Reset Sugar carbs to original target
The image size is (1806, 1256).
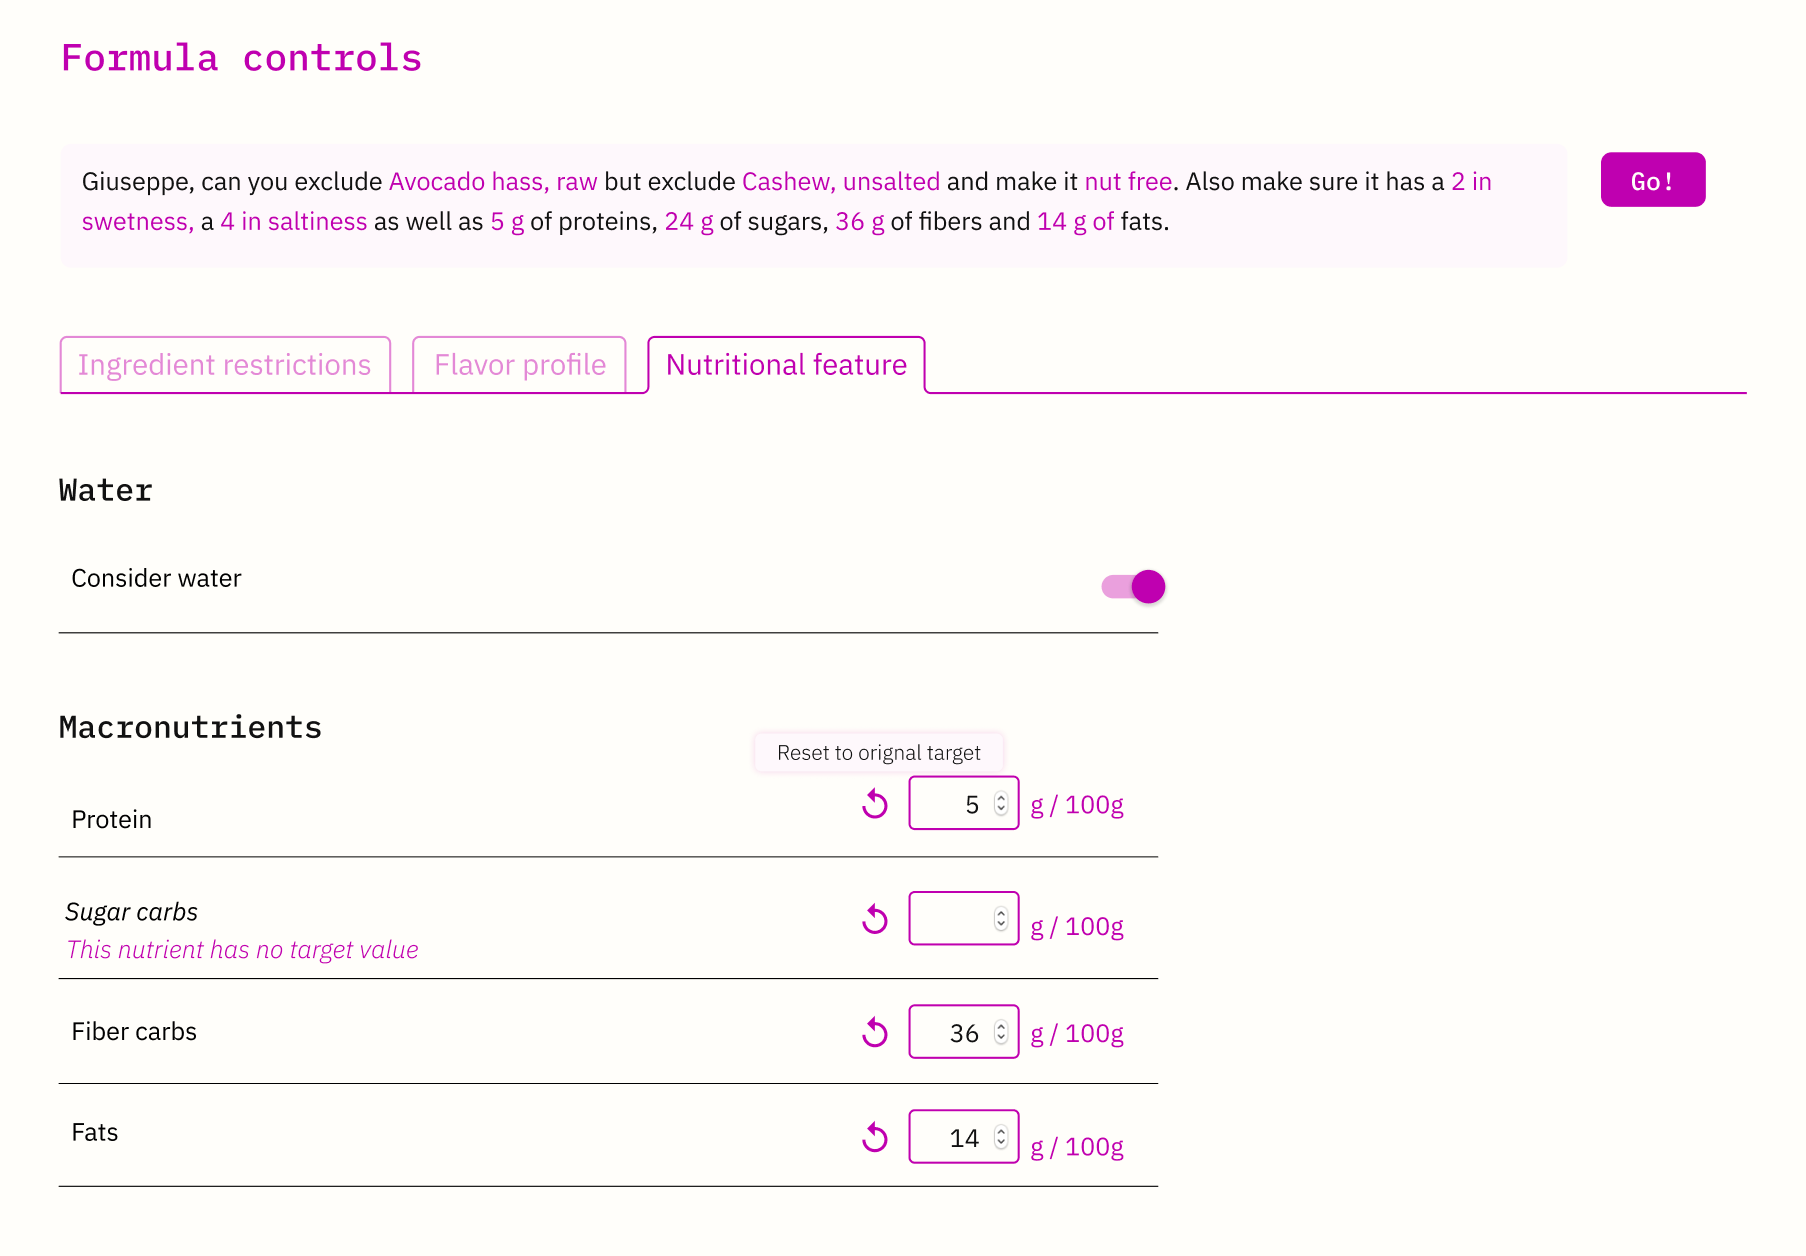(x=875, y=919)
